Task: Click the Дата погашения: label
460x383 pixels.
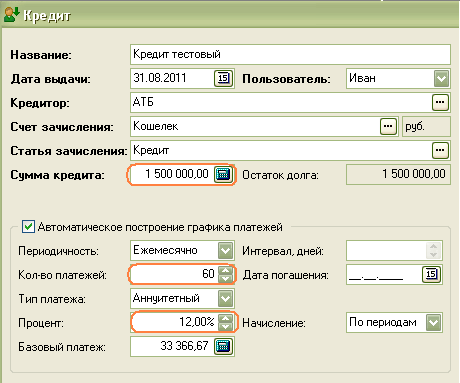Action: coord(286,275)
